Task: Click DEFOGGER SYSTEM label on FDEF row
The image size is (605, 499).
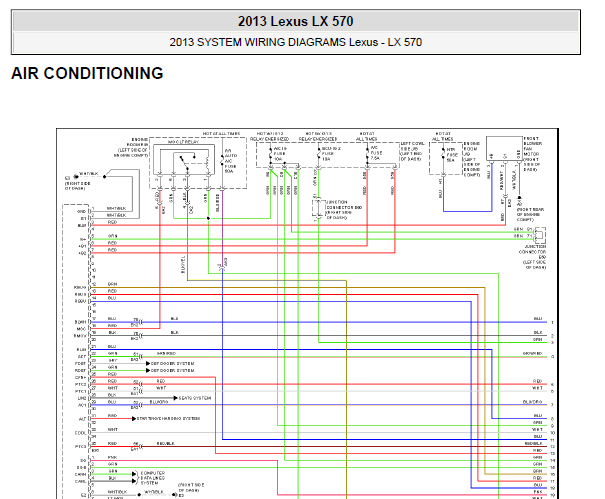Action: pos(172,364)
